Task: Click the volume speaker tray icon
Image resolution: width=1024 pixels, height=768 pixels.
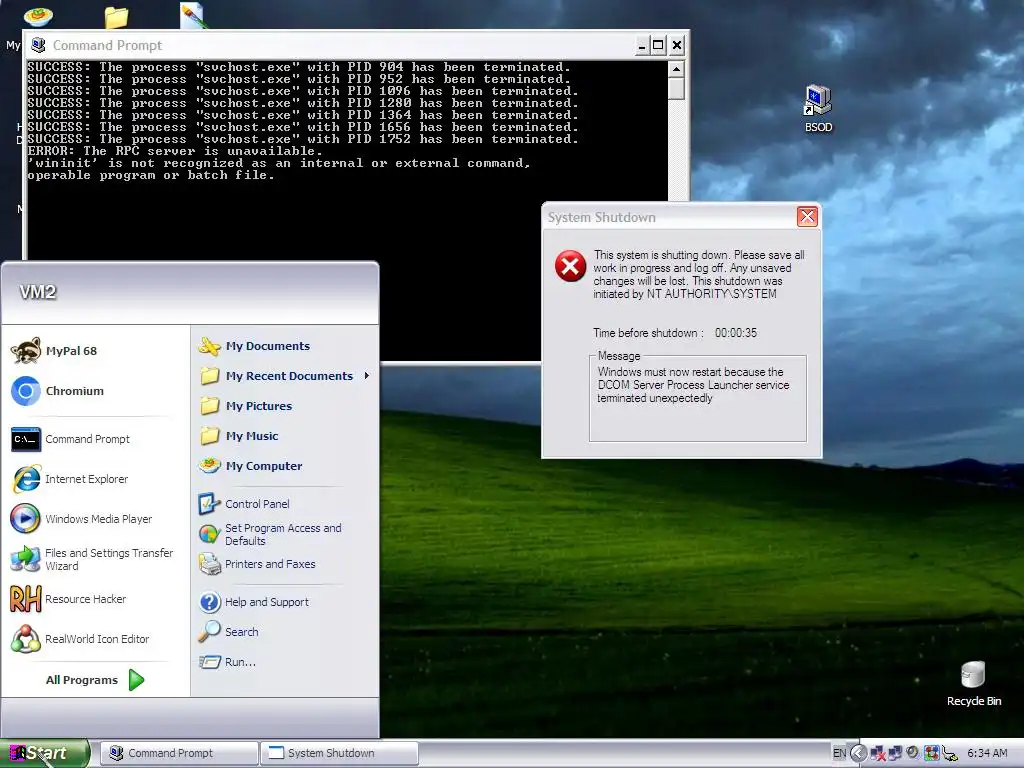Action: pos(913,753)
